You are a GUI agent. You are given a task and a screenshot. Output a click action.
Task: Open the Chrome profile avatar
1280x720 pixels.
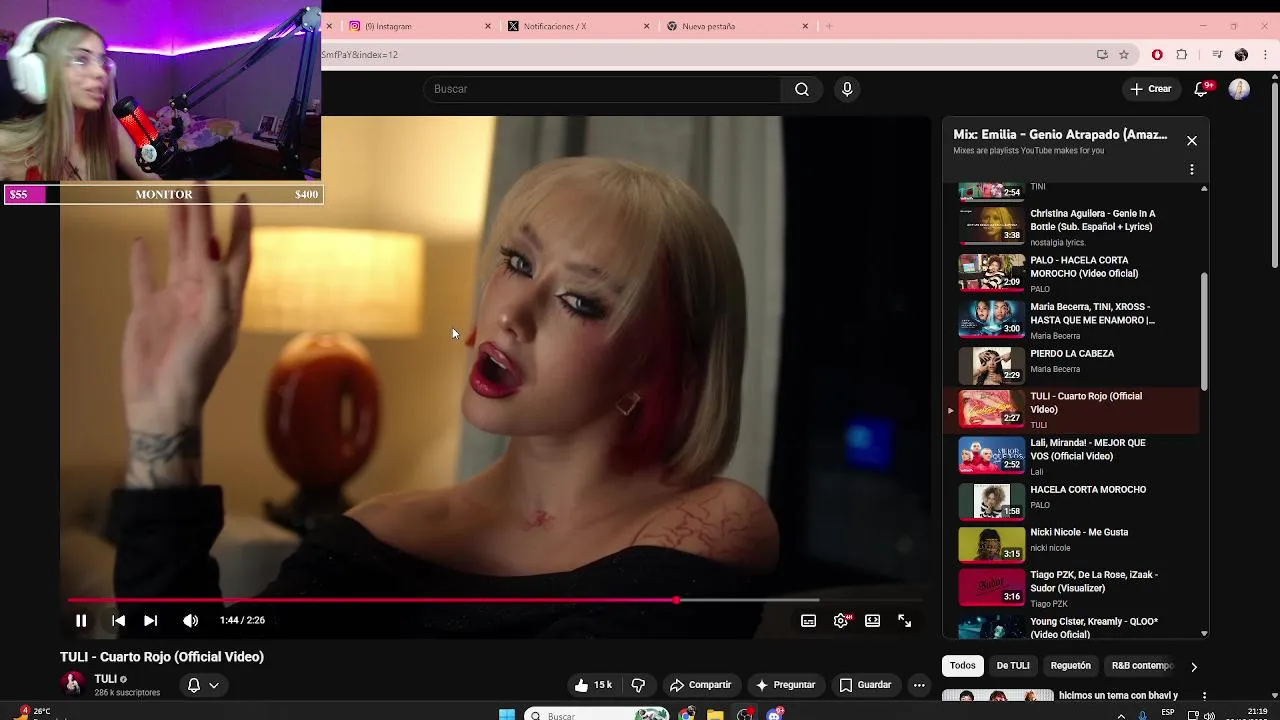pyautogui.click(x=1242, y=55)
